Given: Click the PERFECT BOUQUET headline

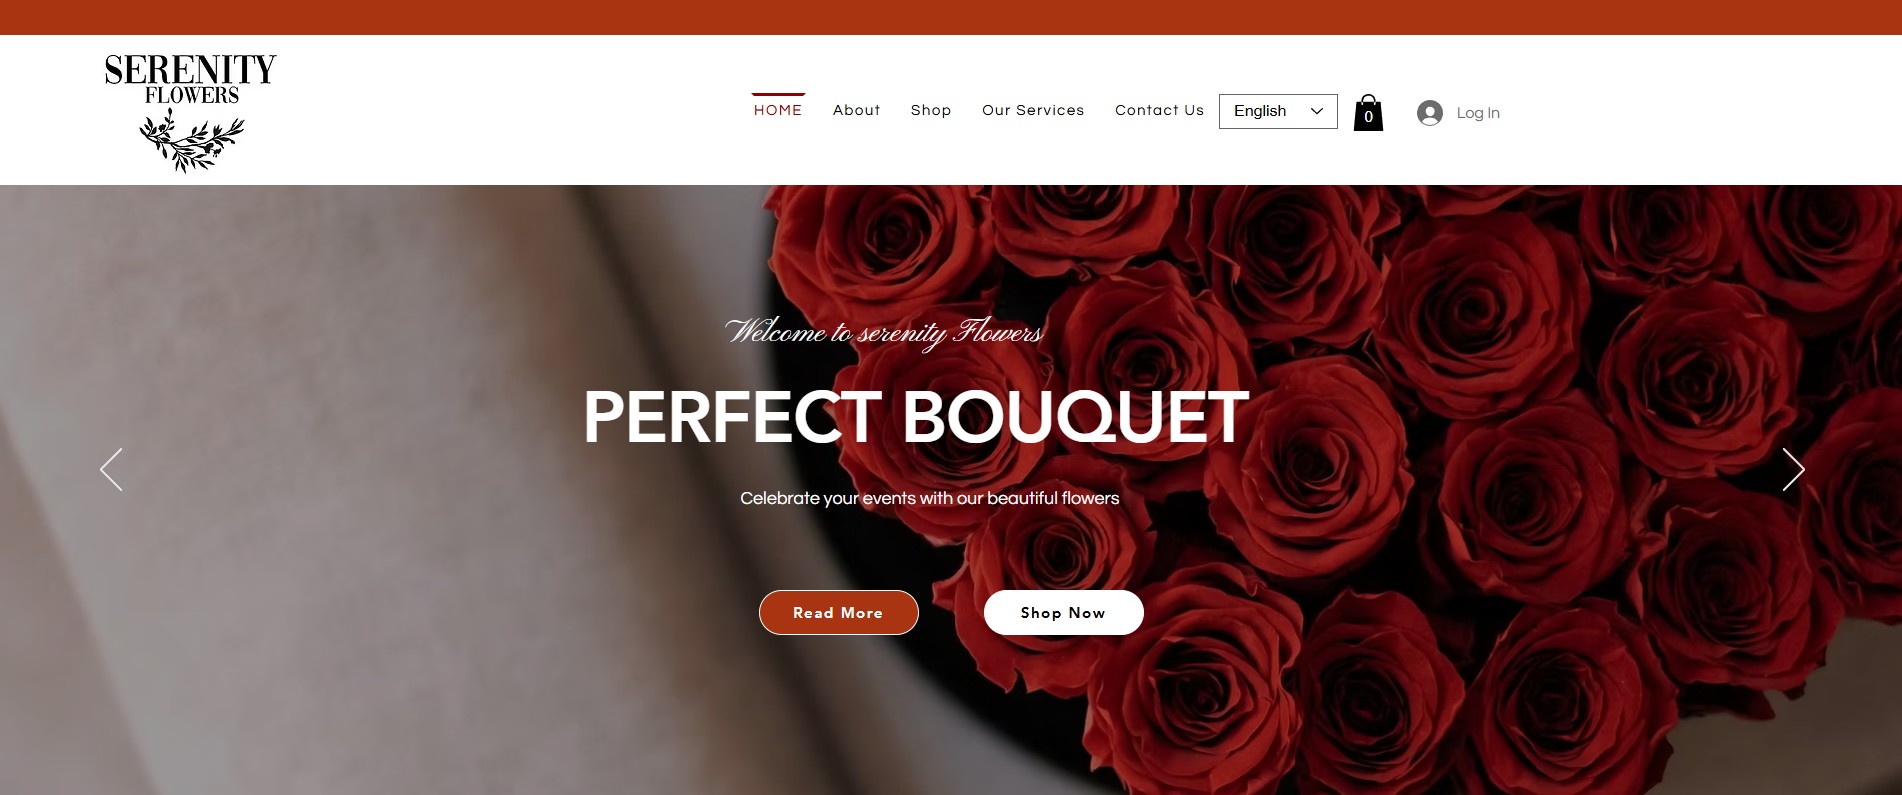Looking at the screenshot, I should [916, 417].
